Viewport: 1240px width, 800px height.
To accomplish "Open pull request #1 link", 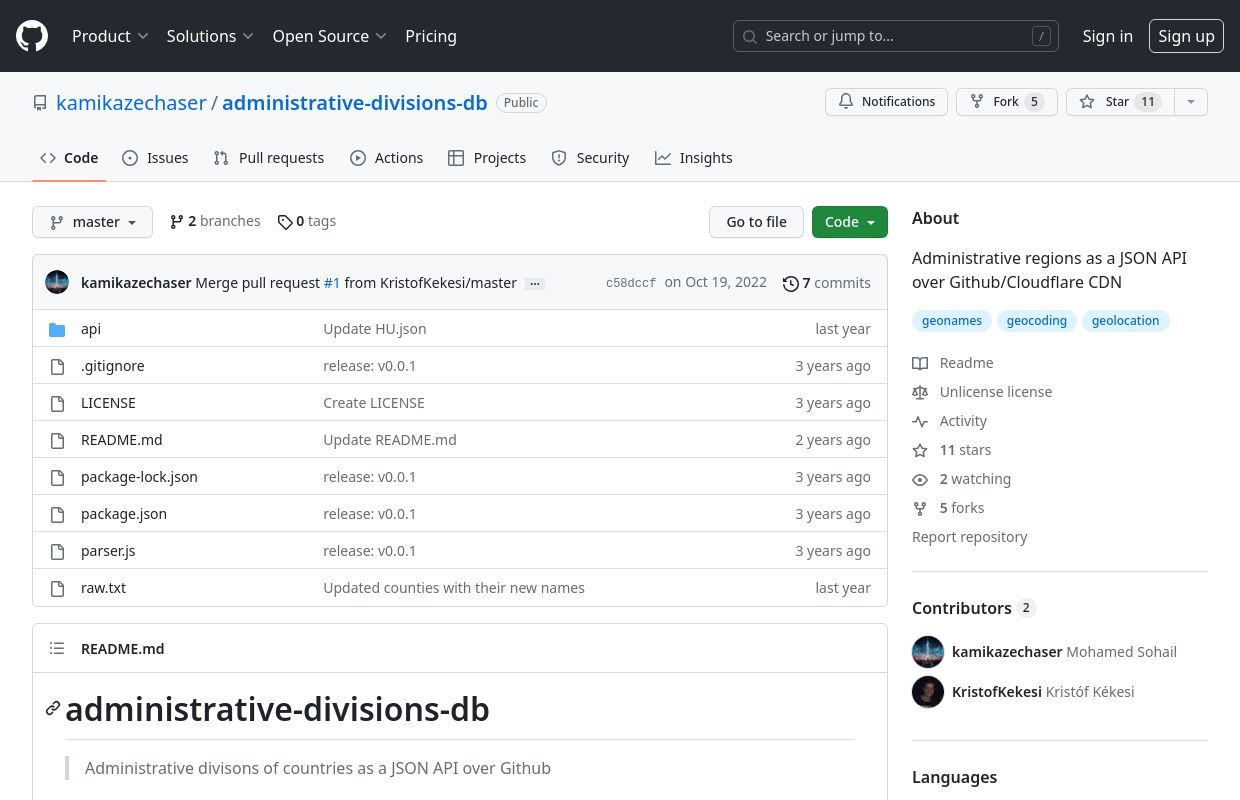I will click(332, 283).
